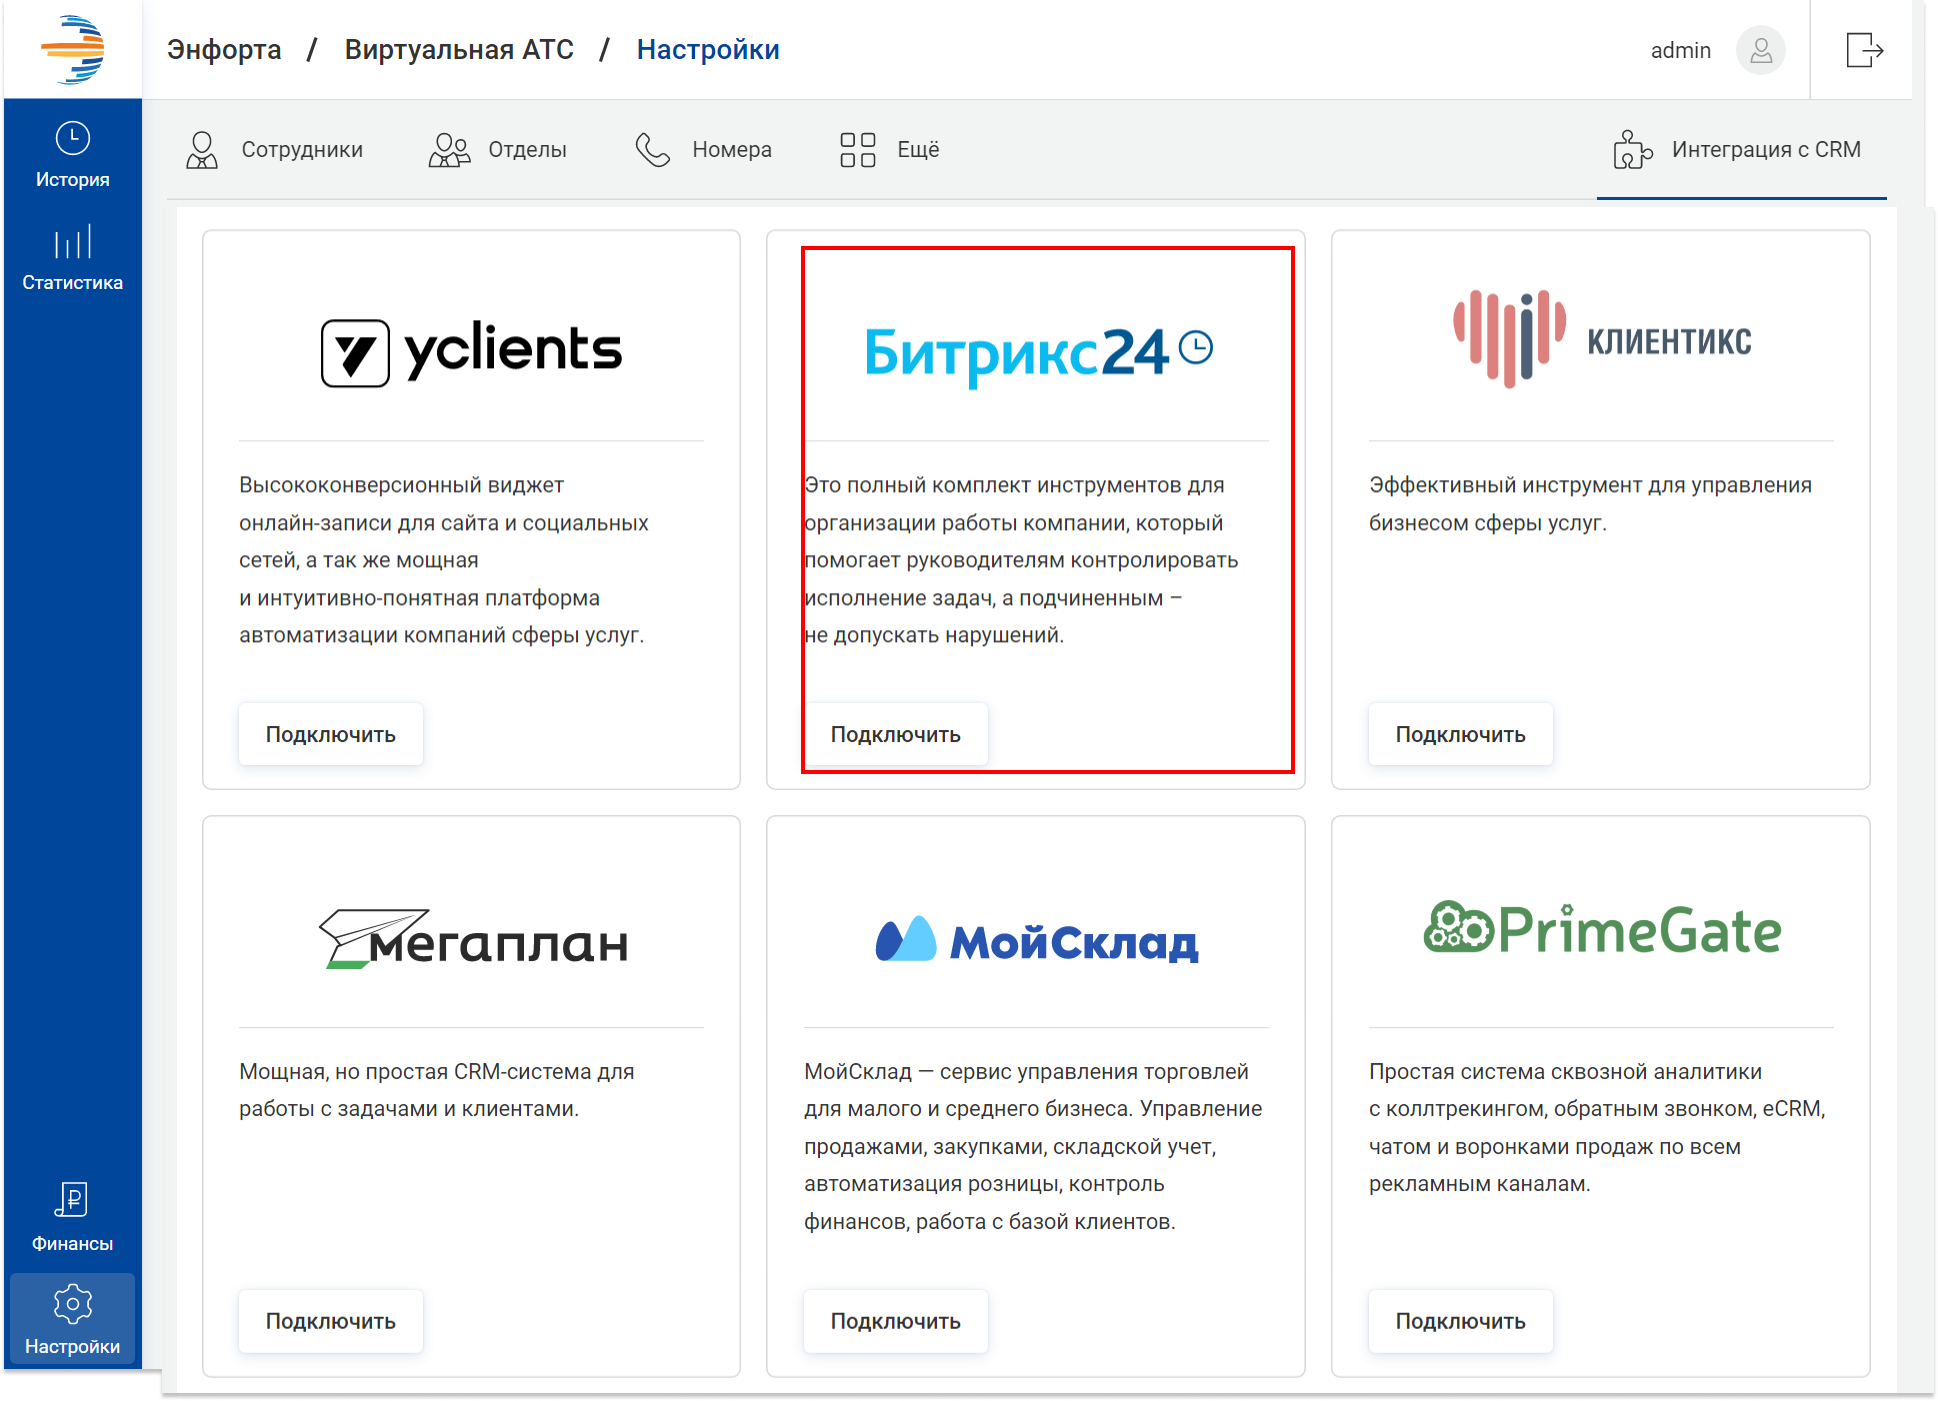Screen dimensions: 1938x1401
Task: Click the CRM integration puzzle icon
Action: 1632,150
